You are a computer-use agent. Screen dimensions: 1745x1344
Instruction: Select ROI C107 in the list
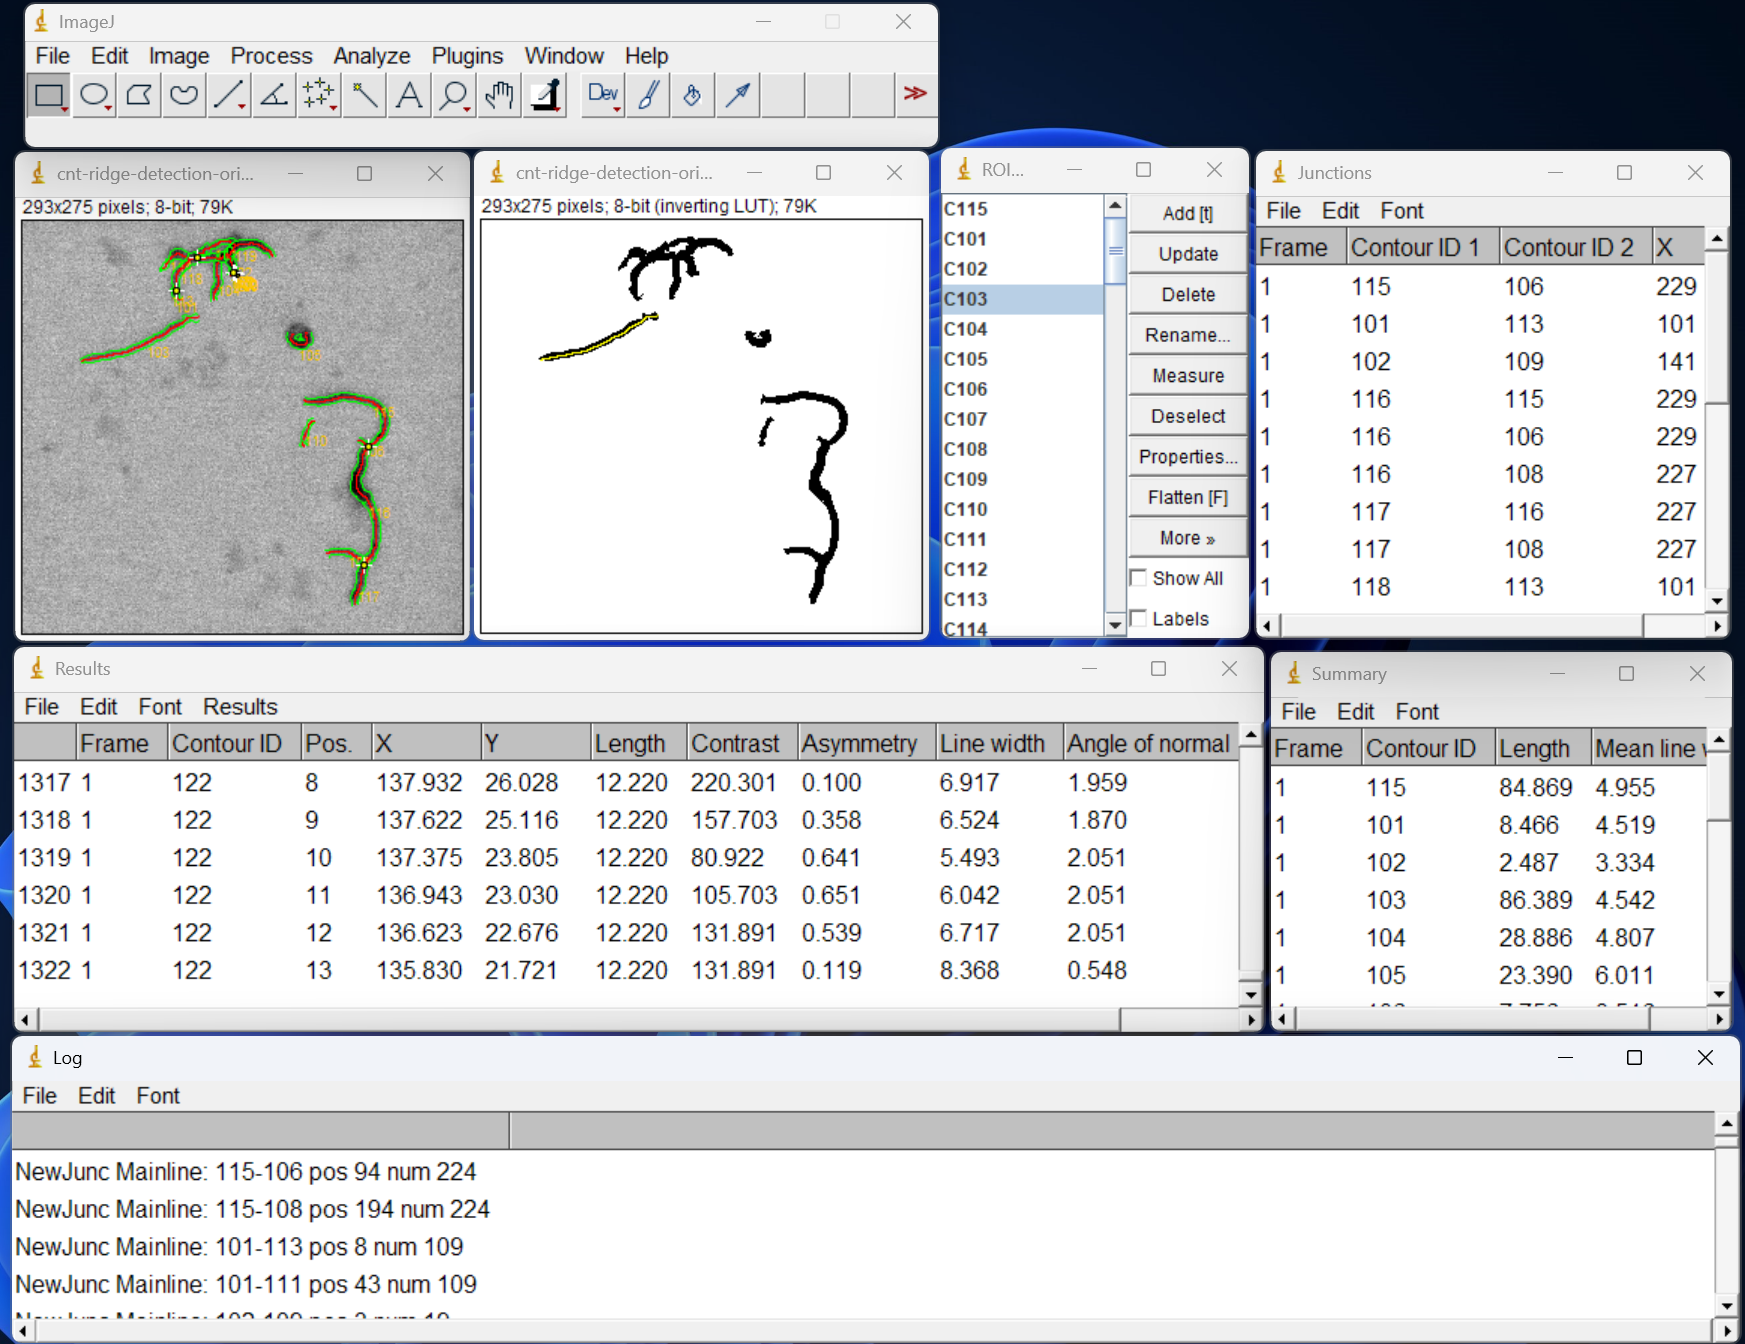pos(1022,419)
